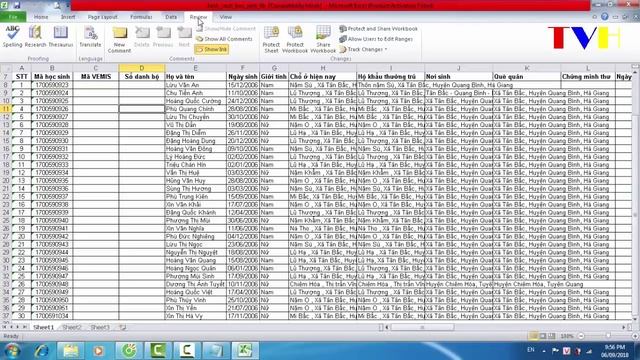Click the insert new worksheet icon

click(x=123, y=327)
